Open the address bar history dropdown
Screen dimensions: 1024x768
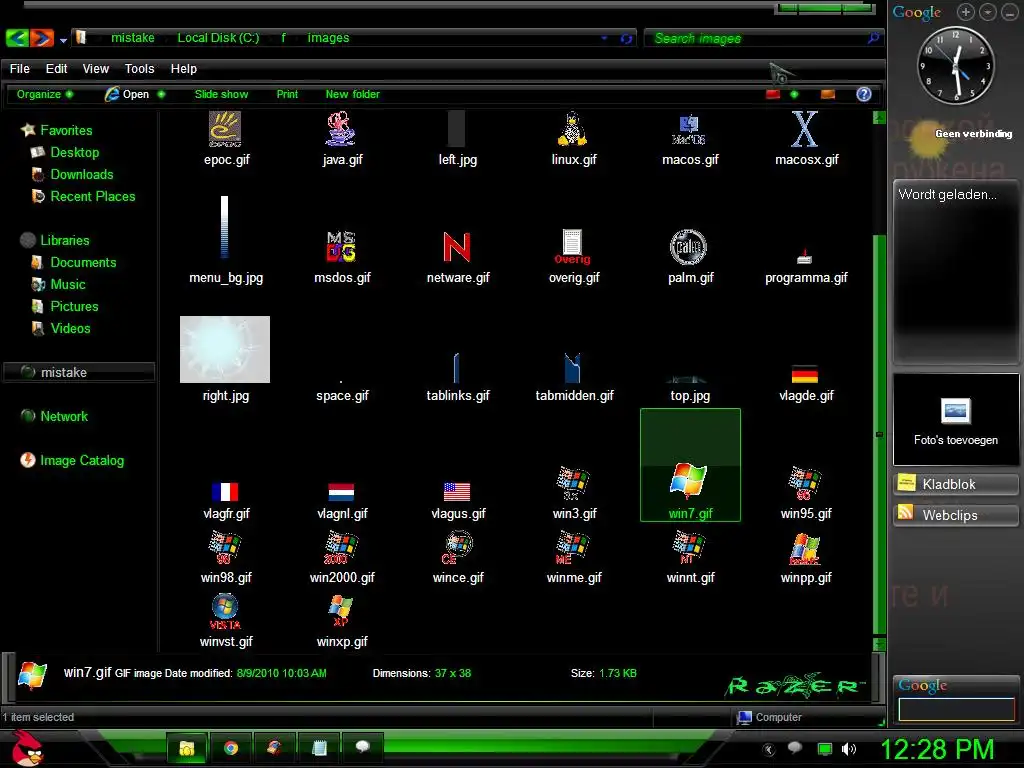point(604,38)
